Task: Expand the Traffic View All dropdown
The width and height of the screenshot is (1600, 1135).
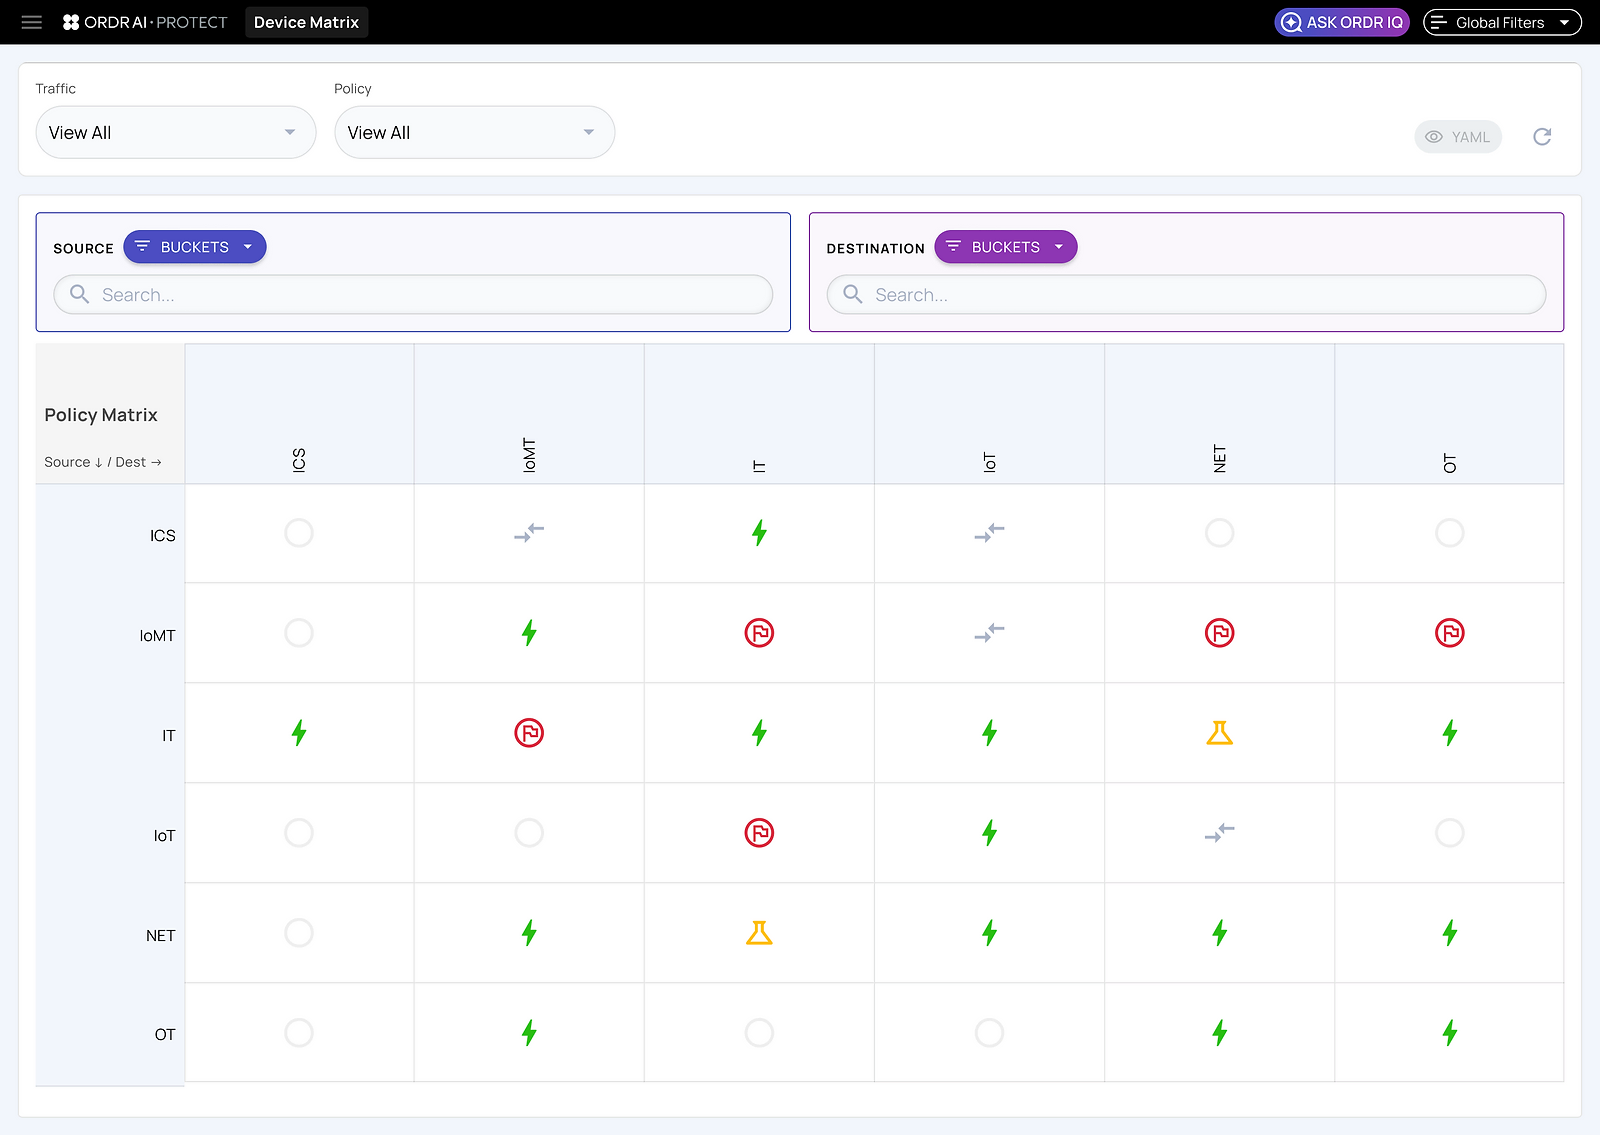Action: click(176, 132)
